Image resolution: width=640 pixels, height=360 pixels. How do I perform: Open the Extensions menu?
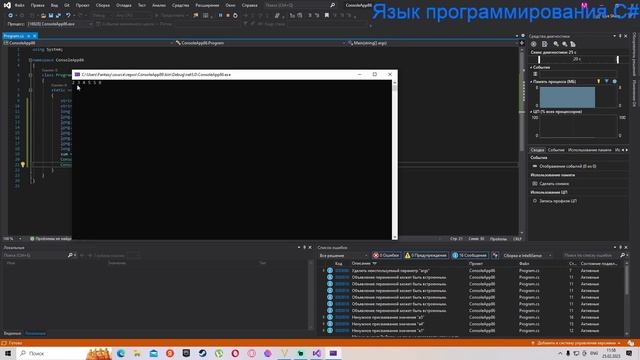(x=207, y=5)
